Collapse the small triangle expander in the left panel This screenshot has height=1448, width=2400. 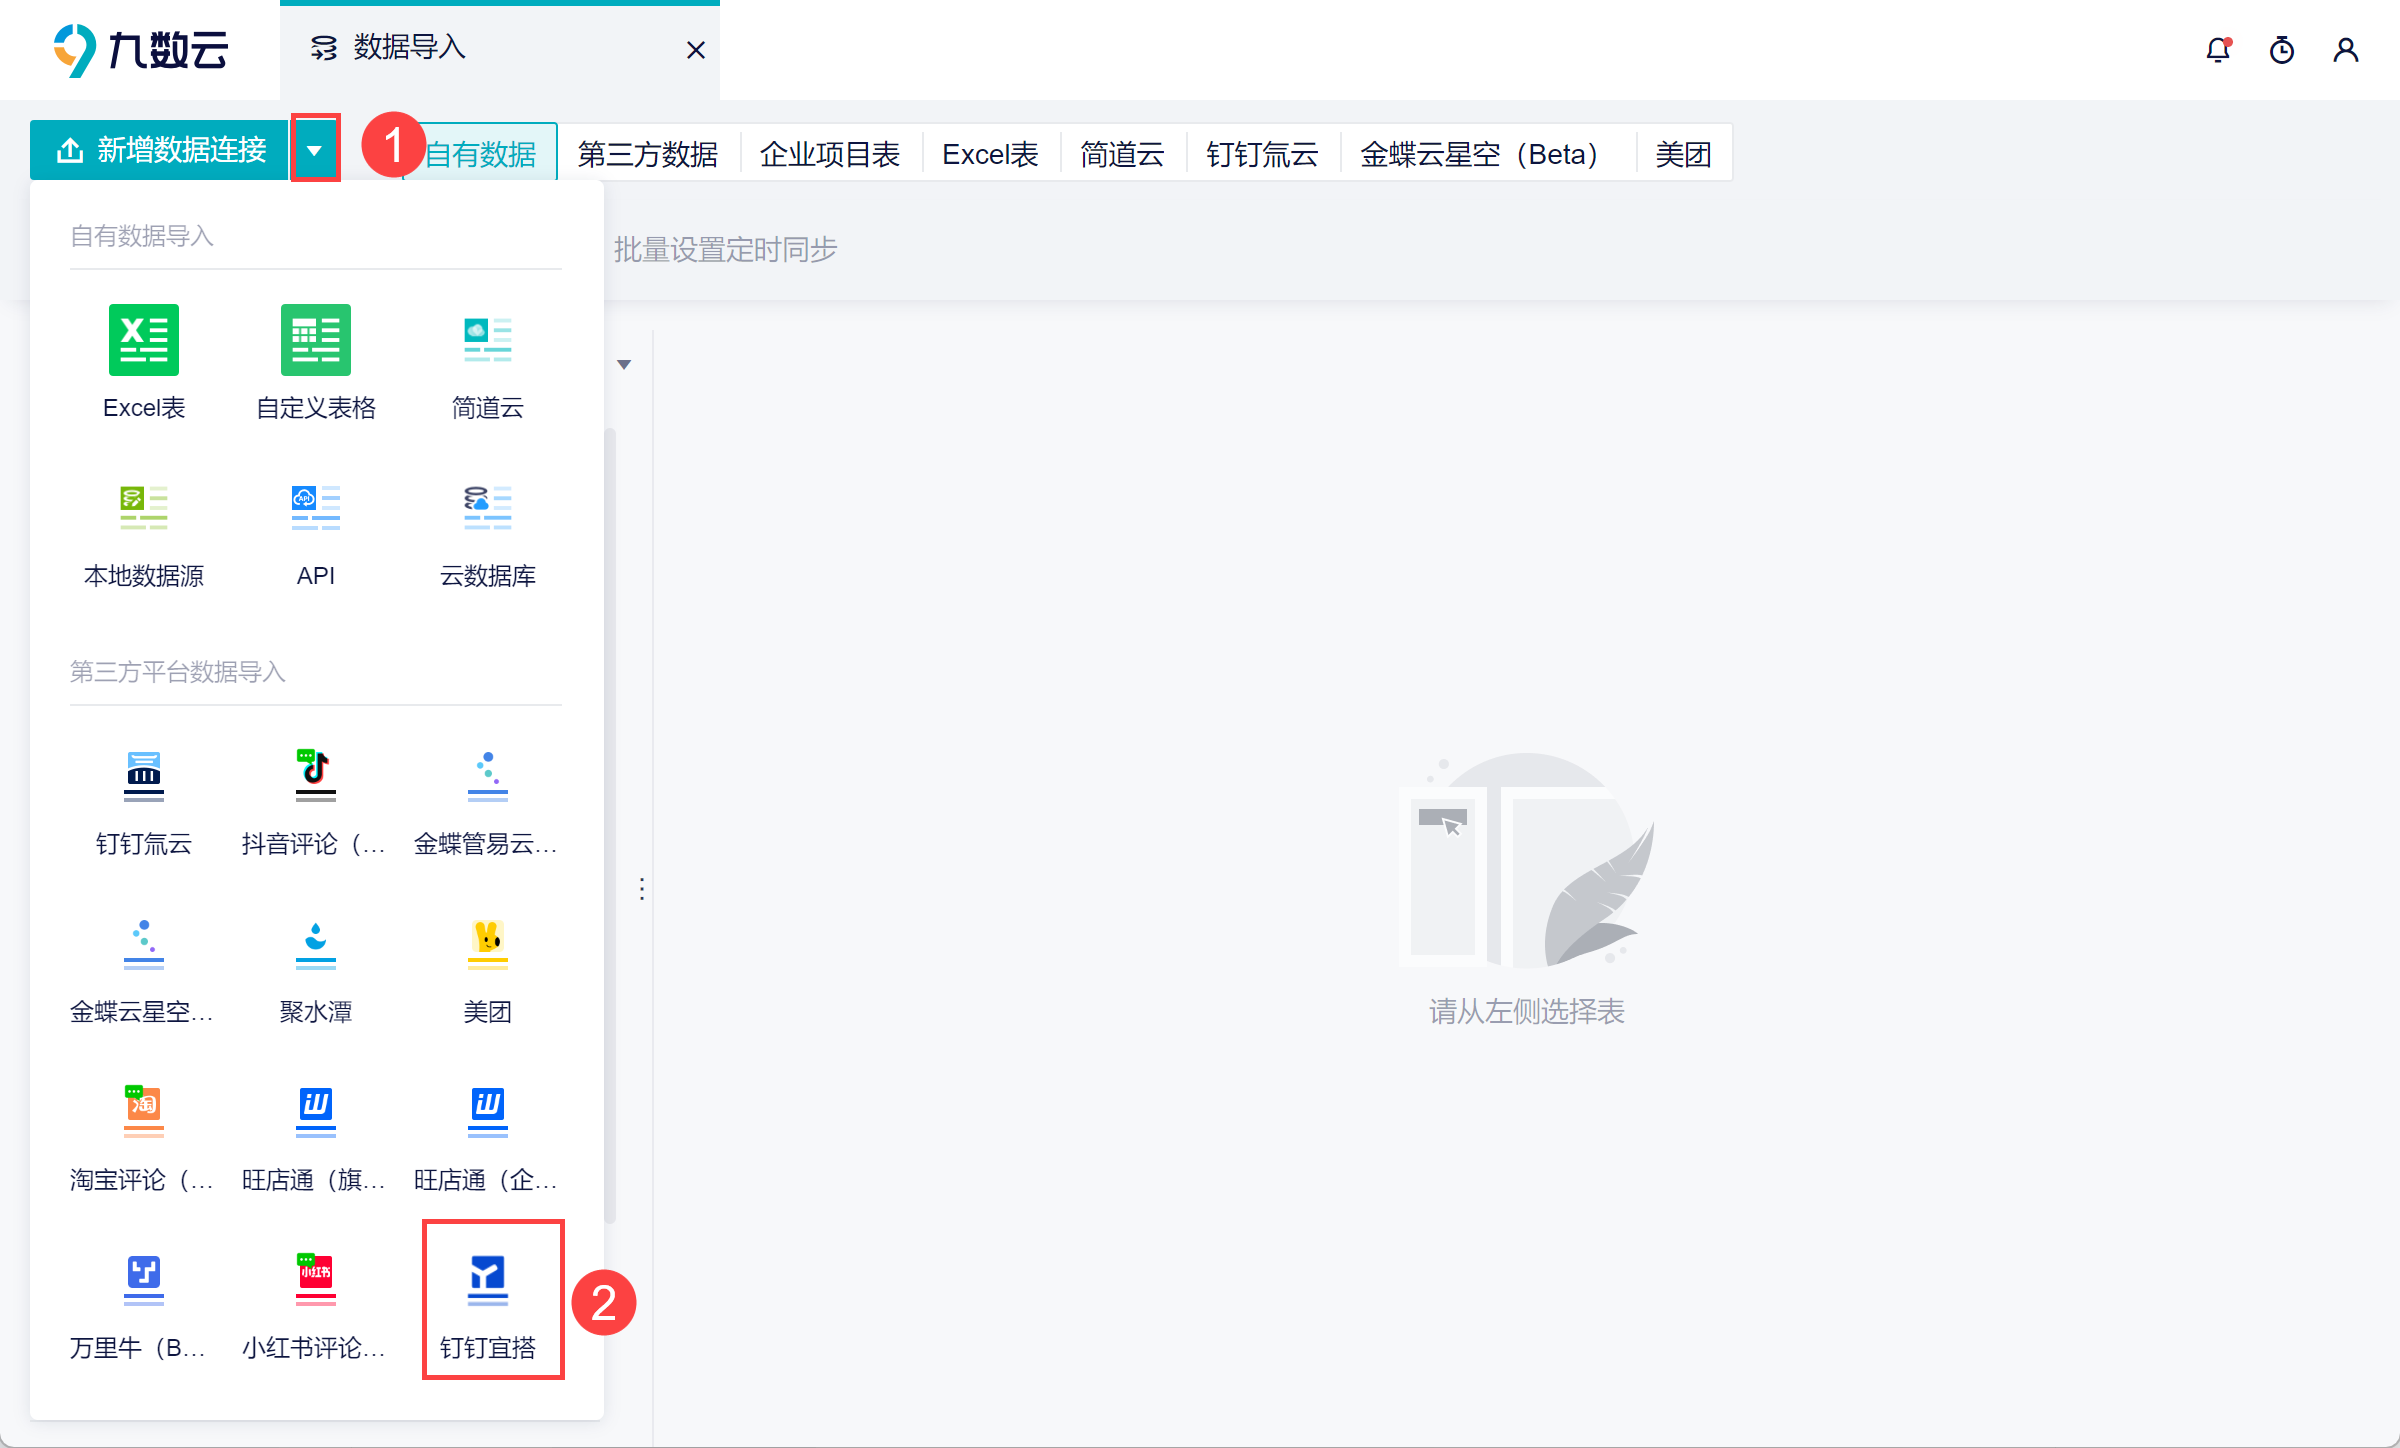pyautogui.click(x=624, y=365)
